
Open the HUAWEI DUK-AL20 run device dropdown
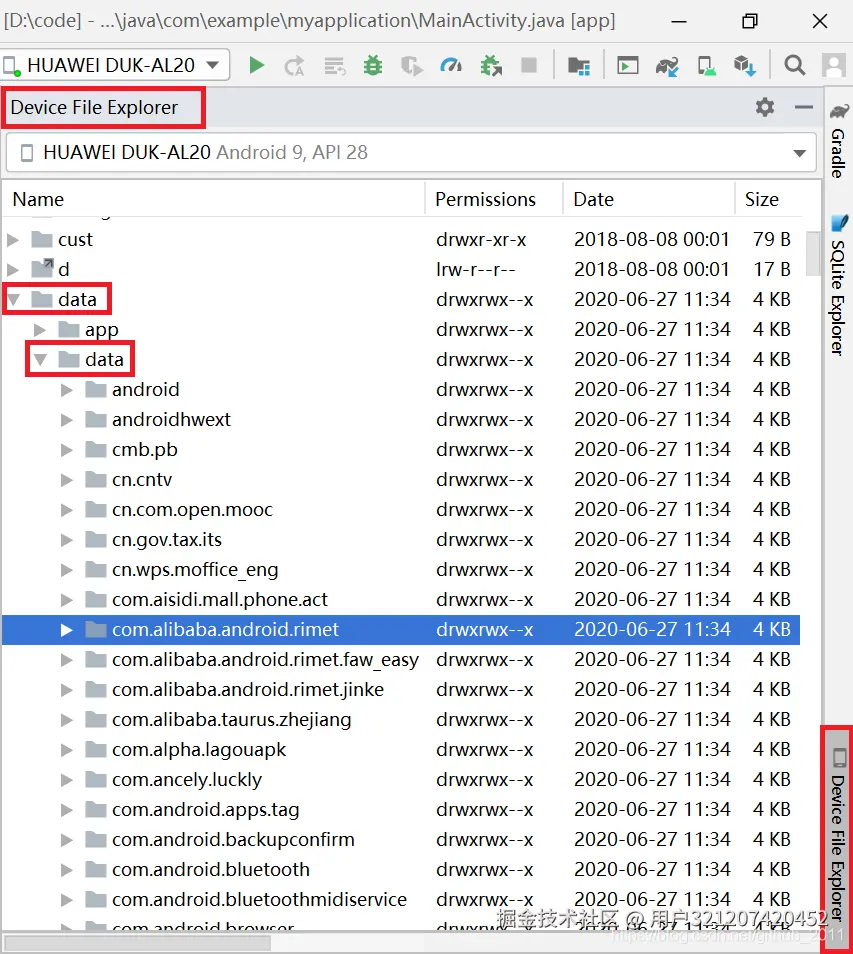click(116, 65)
